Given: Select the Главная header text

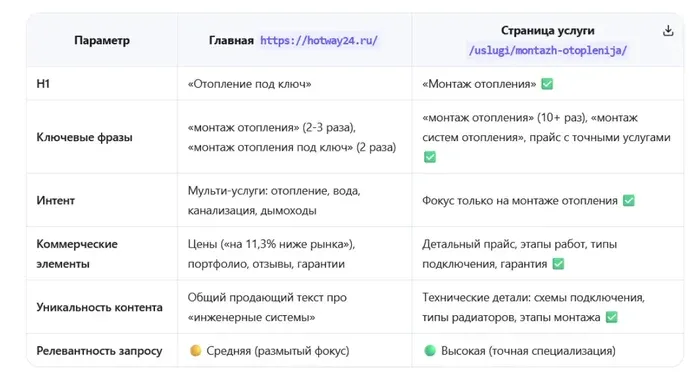Looking at the screenshot, I should [231, 41].
